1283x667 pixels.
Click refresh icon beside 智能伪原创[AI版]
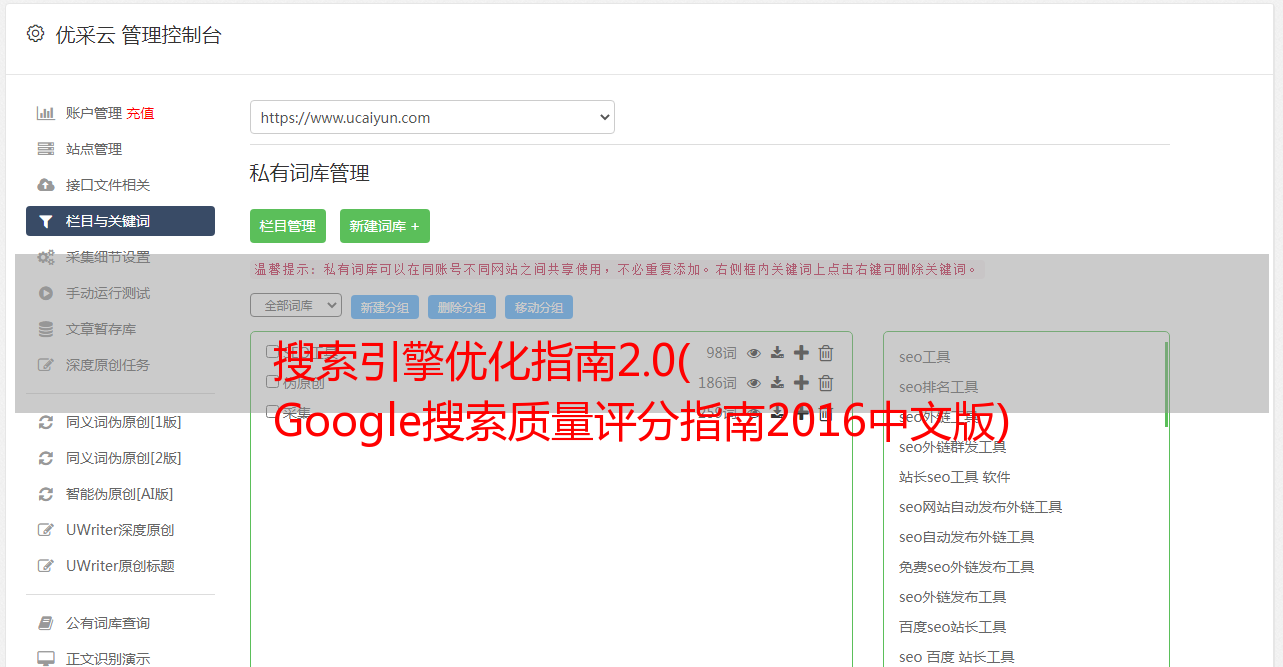tap(45, 494)
